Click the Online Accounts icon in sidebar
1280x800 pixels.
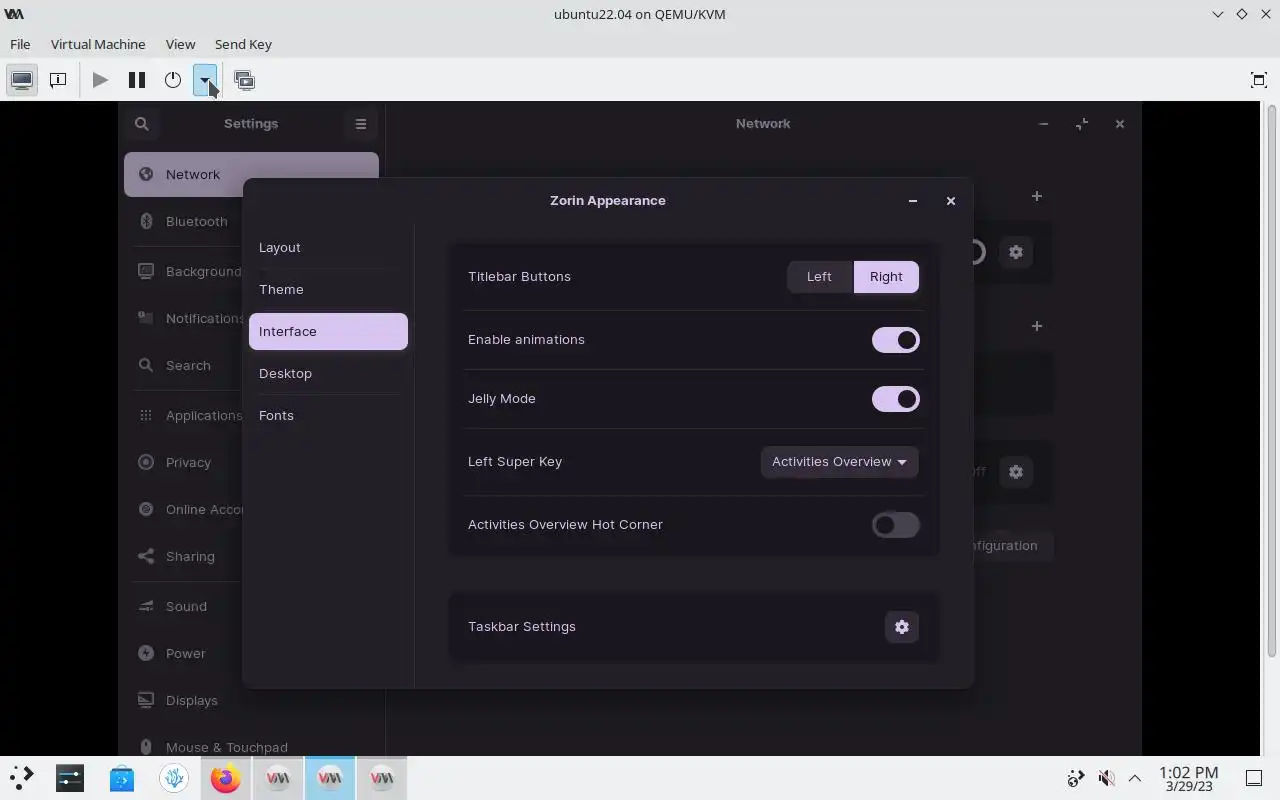point(146,509)
